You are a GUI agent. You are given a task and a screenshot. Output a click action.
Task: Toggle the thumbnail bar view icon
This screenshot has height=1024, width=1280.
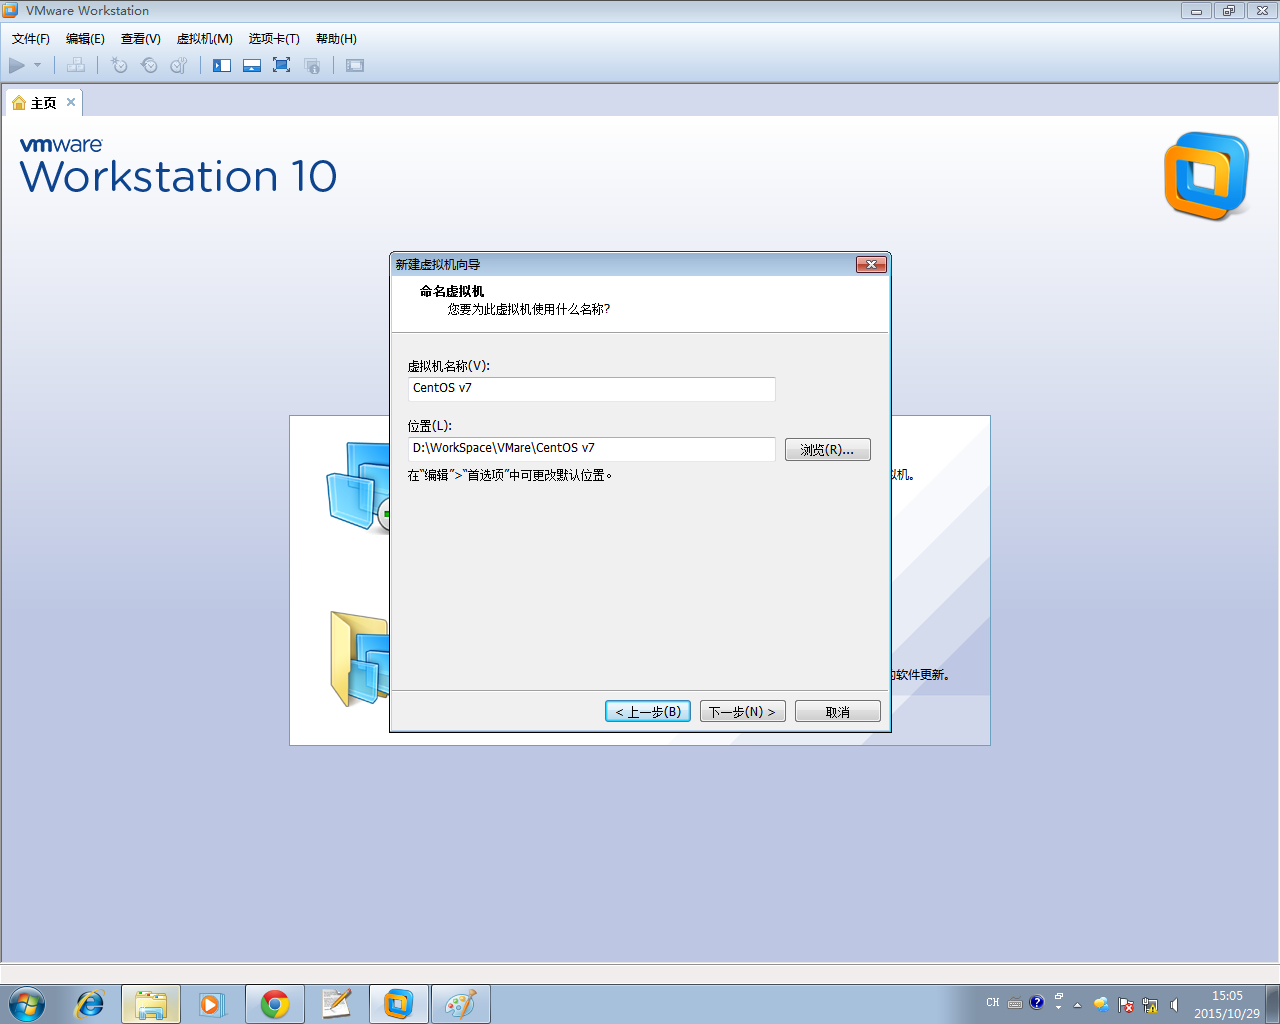click(252, 65)
